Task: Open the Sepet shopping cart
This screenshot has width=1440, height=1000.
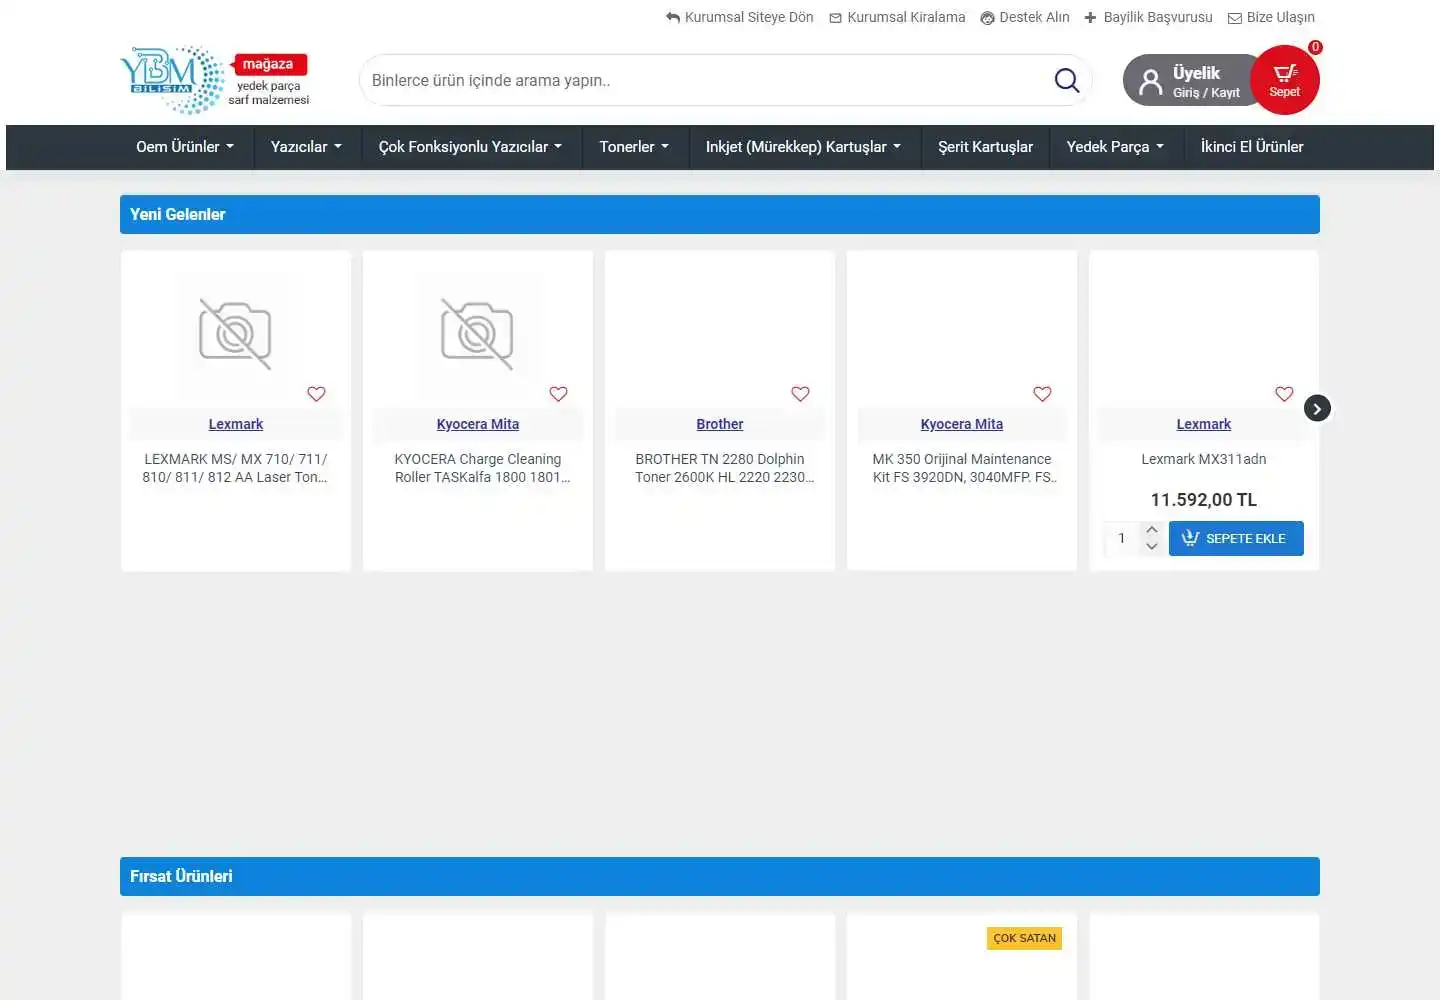Action: 1285,80
